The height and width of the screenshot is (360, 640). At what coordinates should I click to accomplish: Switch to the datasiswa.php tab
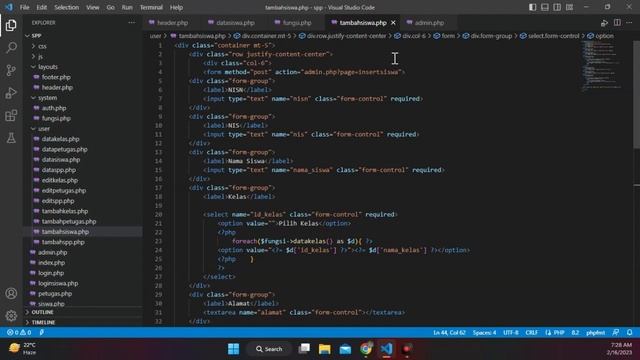point(235,23)
